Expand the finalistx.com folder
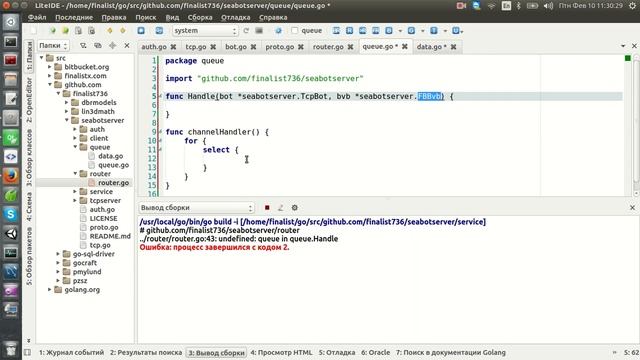The image size is (640, 360). [50, 76]
